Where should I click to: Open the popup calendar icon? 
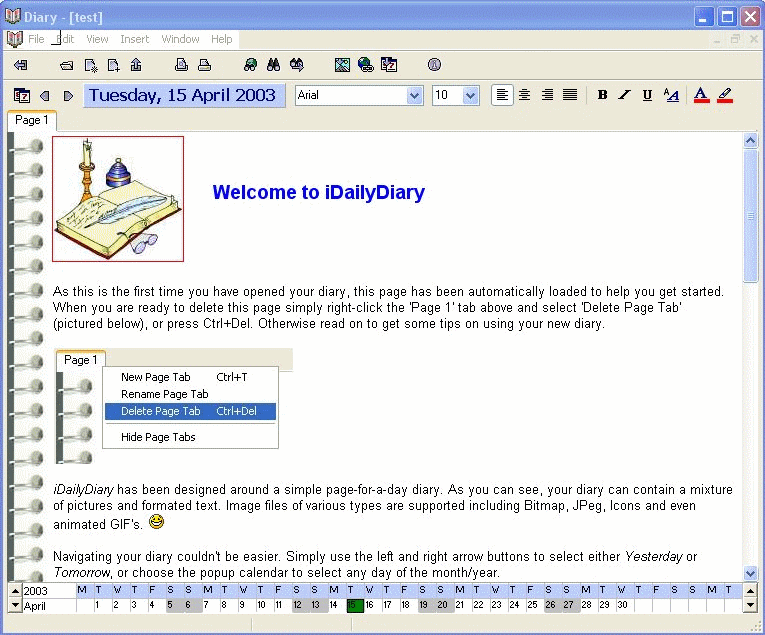(22, 96)
